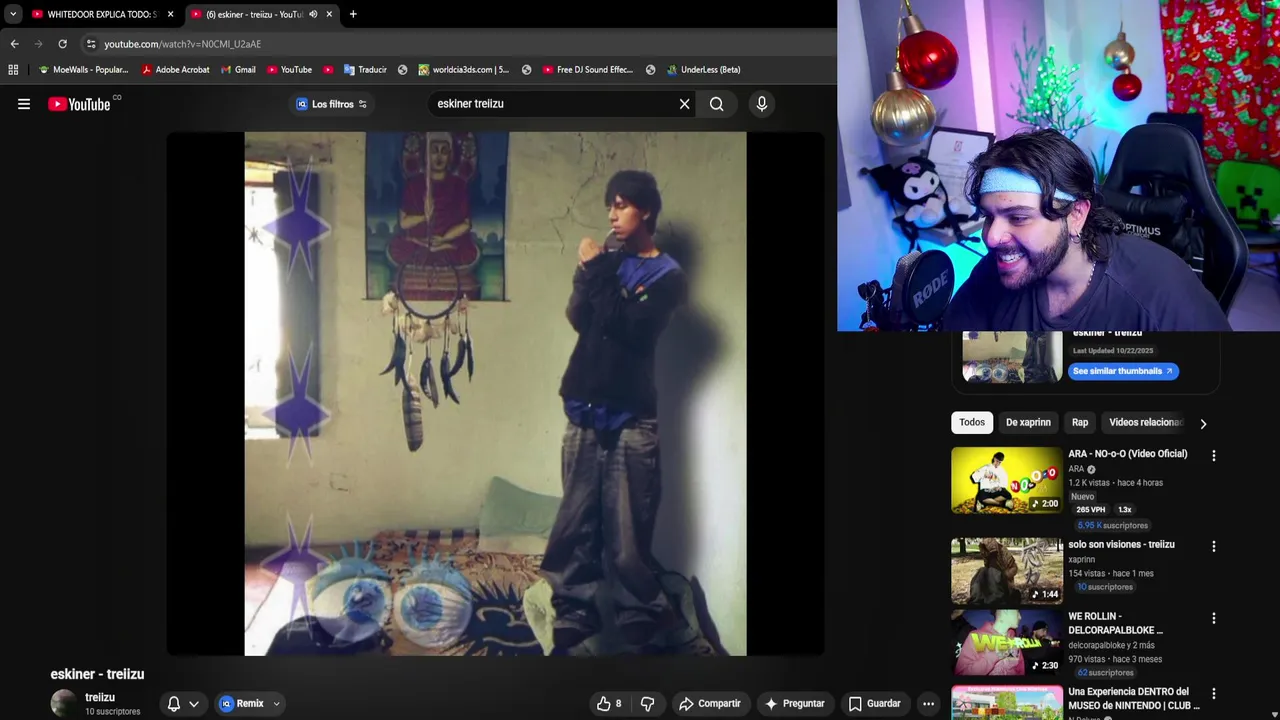Open the YouTube bookmark
Viewport: 1280px width, 720px height.
click(290, 70)
